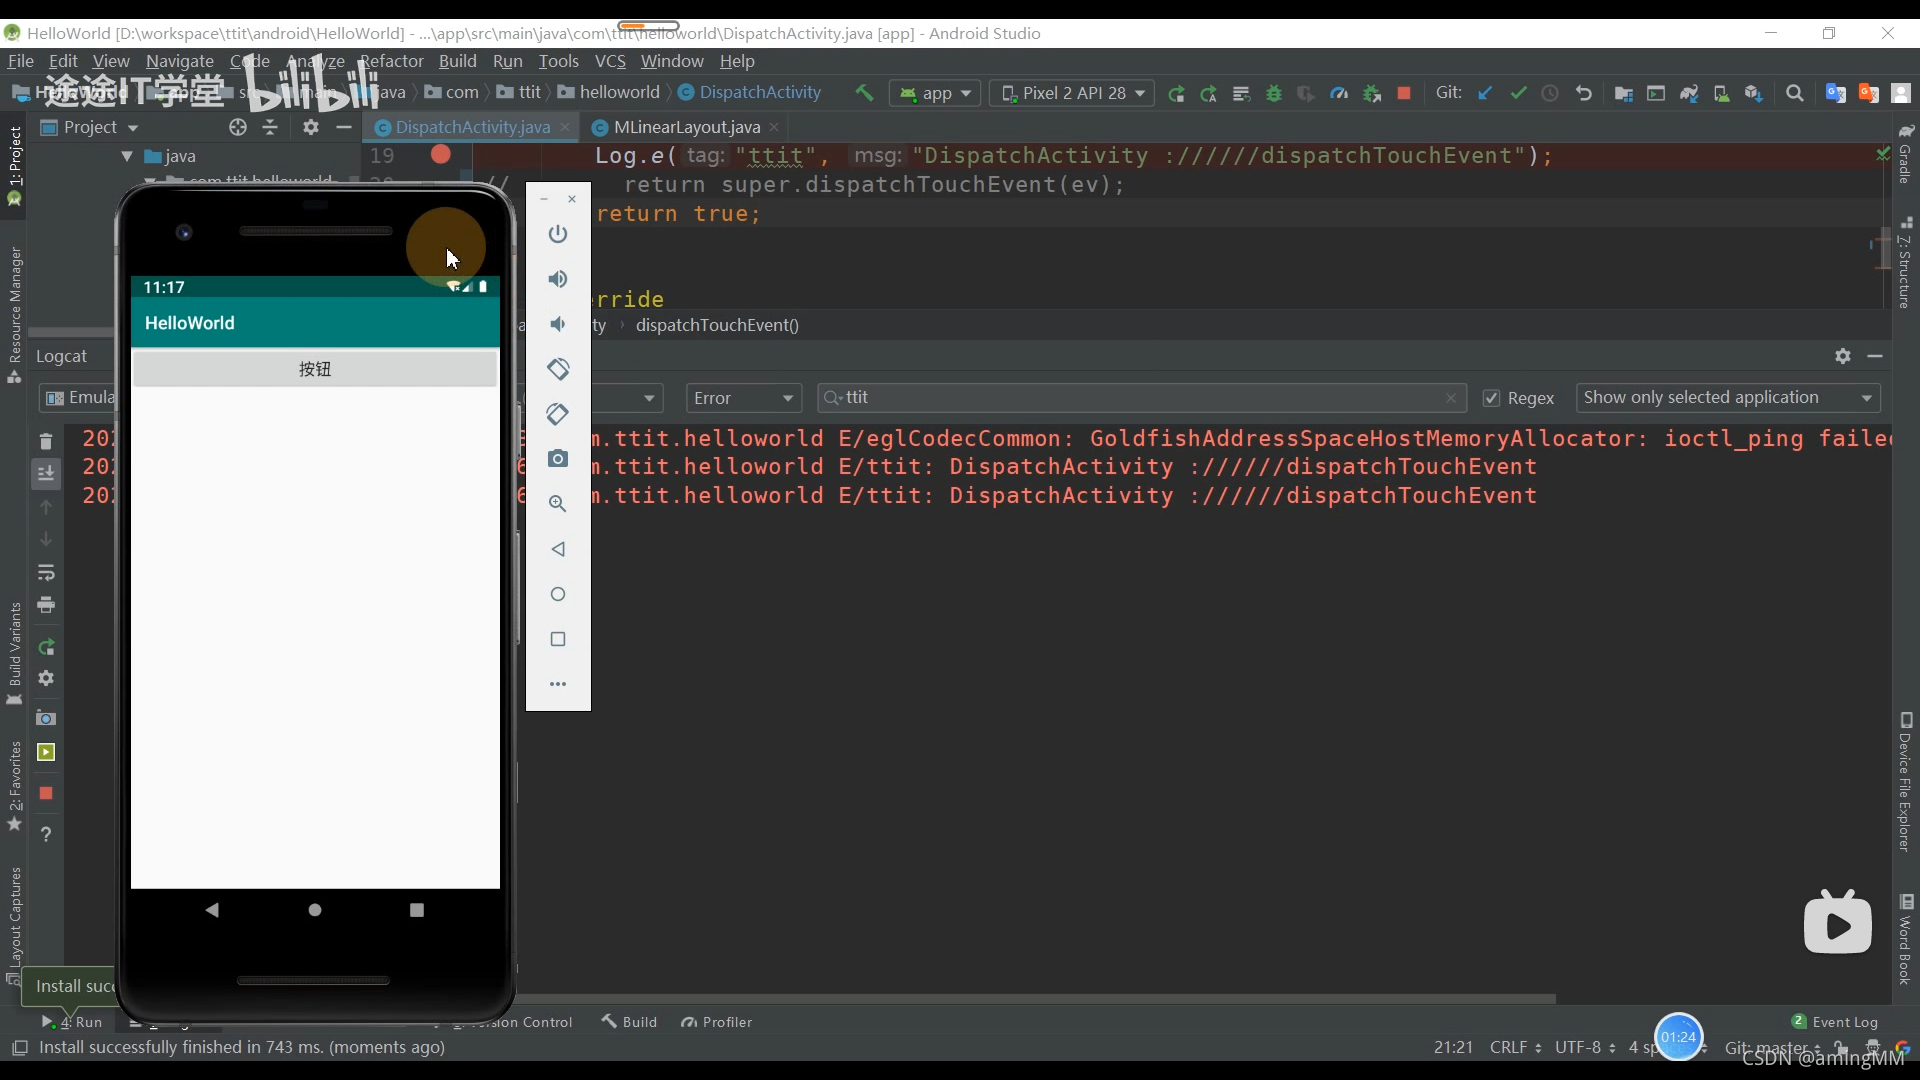Tap emulator Back triangle in side toolbar
This screenshot has width=1920, height=1080.
(558, 549)
